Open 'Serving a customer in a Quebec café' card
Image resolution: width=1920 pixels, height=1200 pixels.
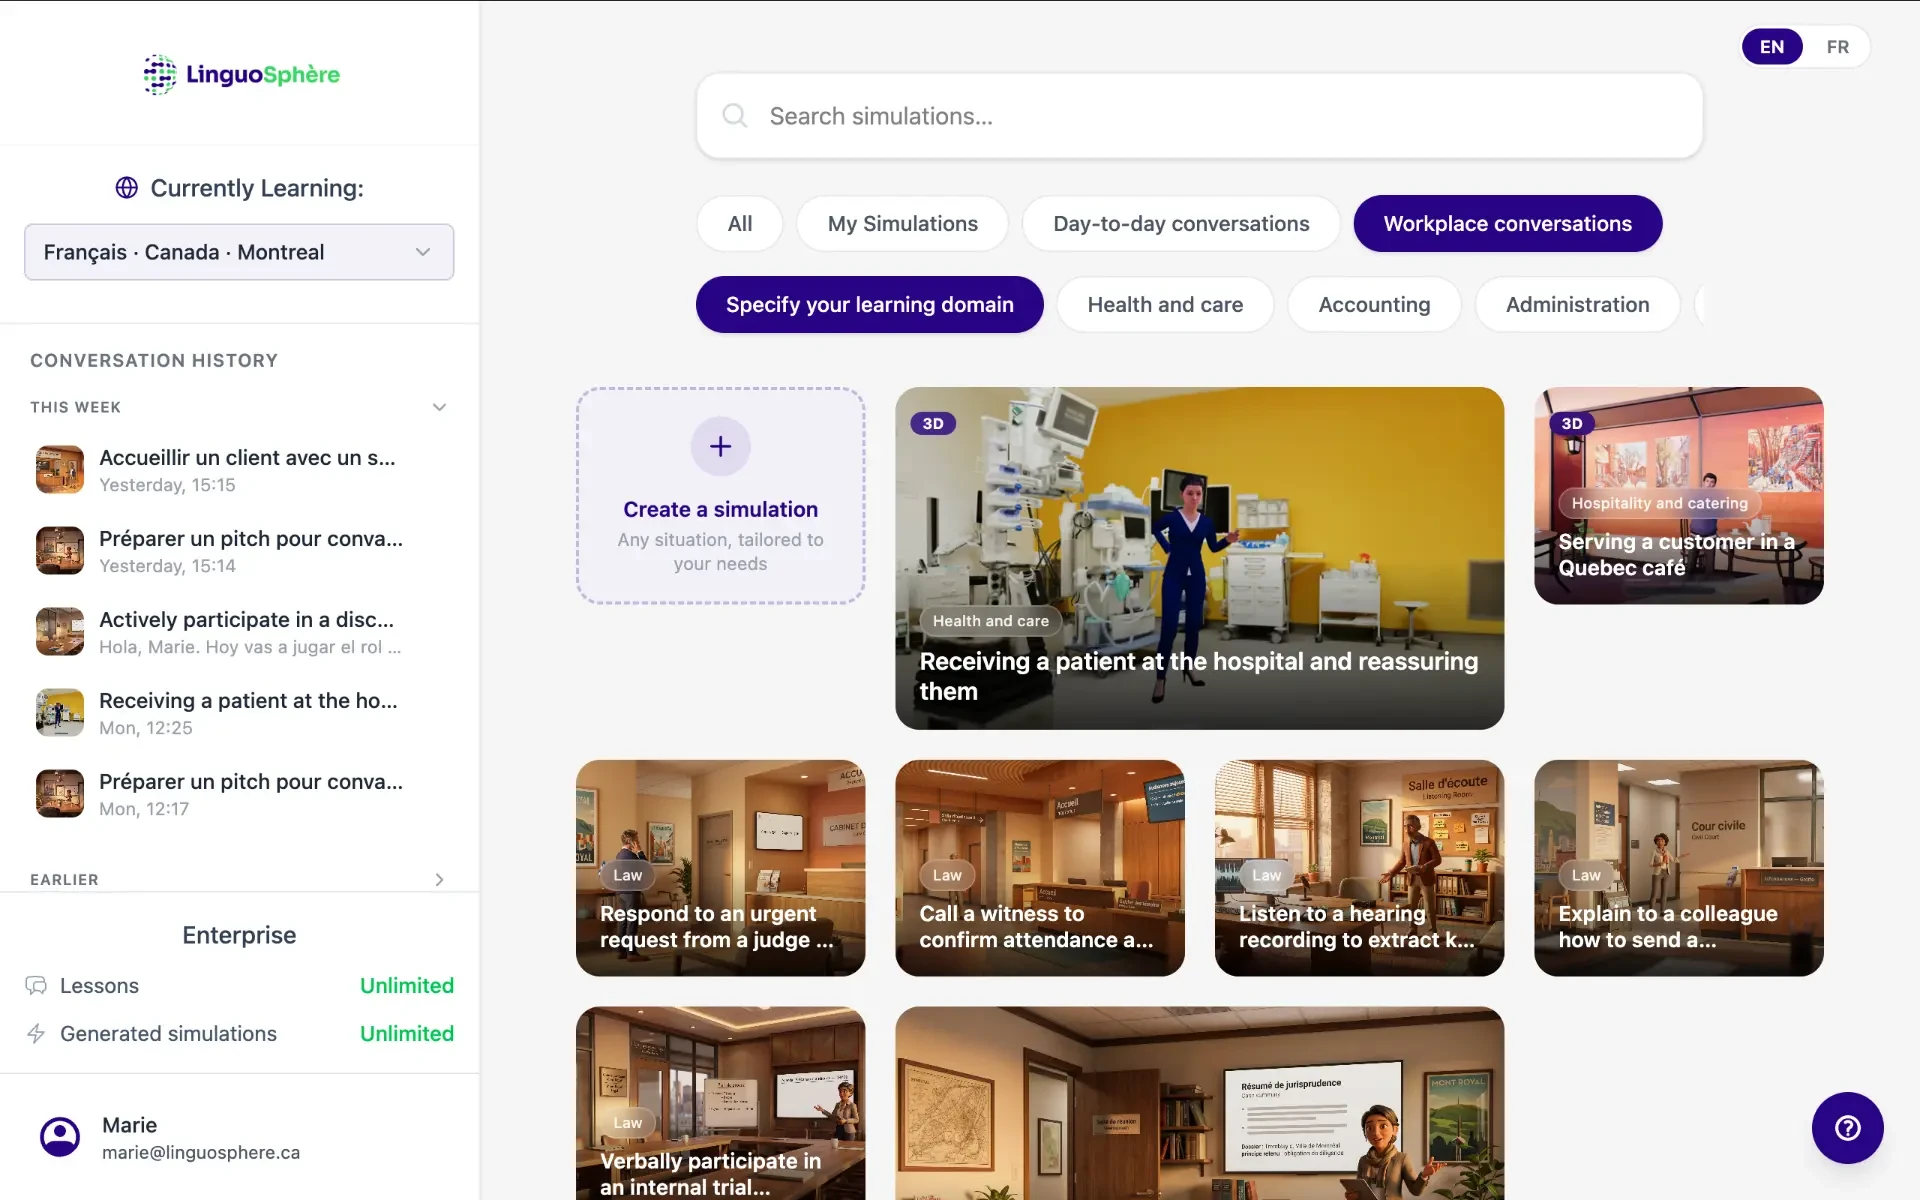(1679, 496)
